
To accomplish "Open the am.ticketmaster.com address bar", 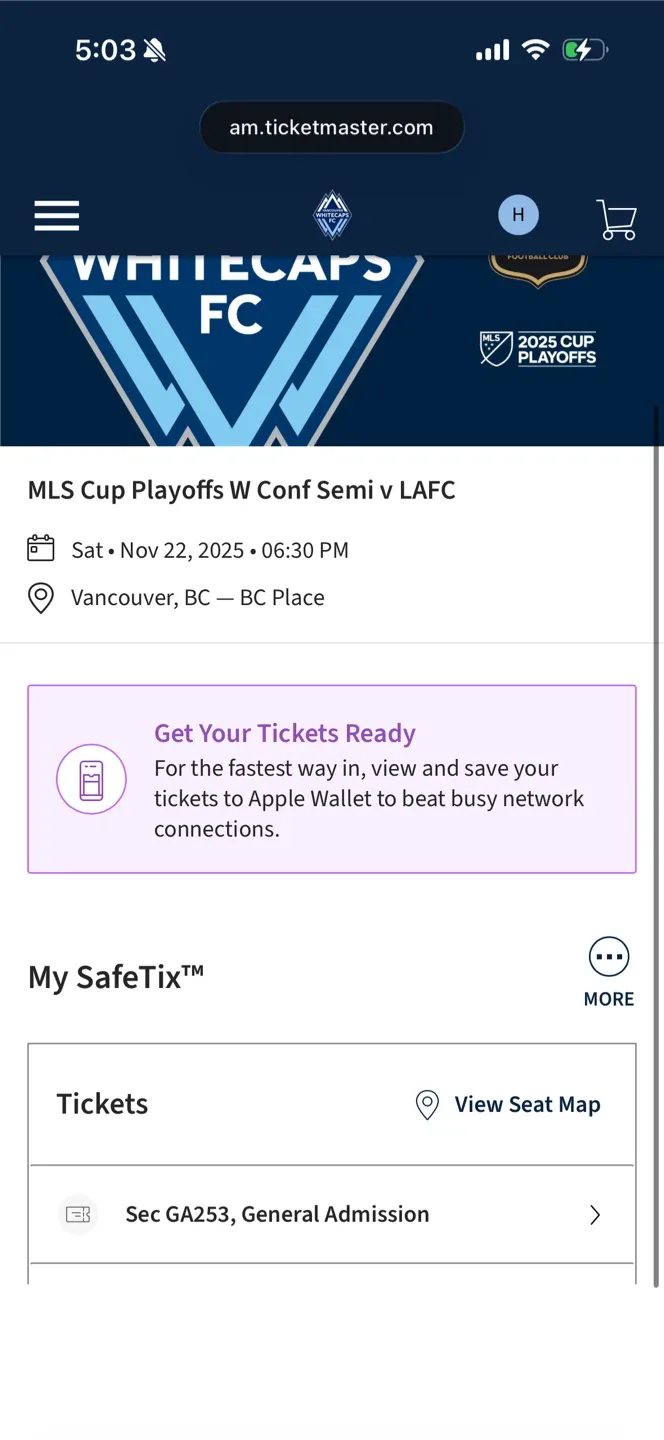I will (x=331, y=127).
